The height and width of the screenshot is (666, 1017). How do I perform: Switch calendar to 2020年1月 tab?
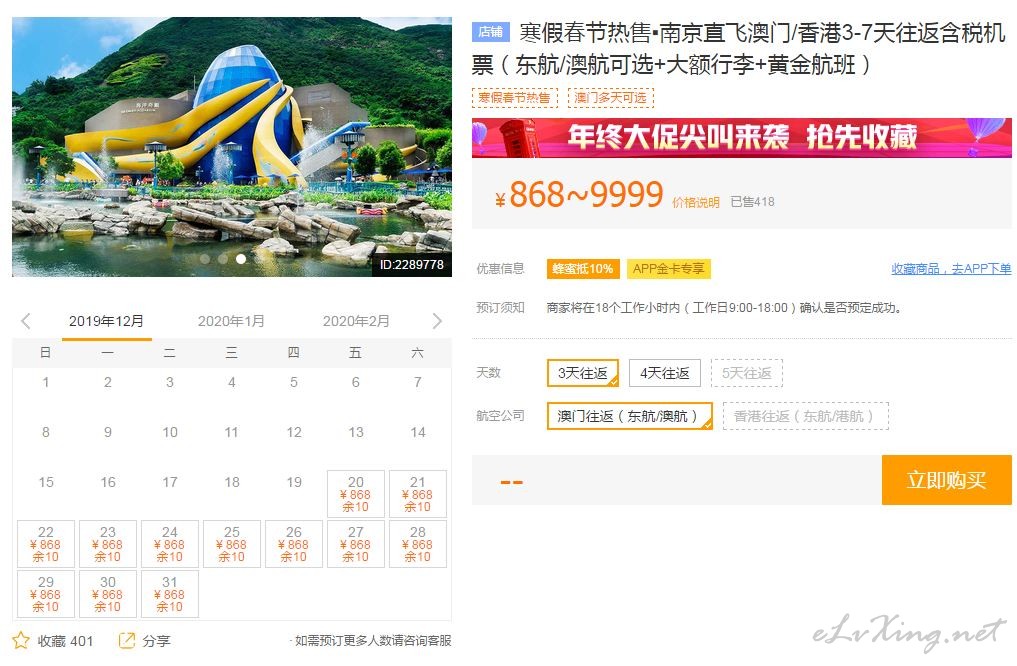(x=231, y=321)
